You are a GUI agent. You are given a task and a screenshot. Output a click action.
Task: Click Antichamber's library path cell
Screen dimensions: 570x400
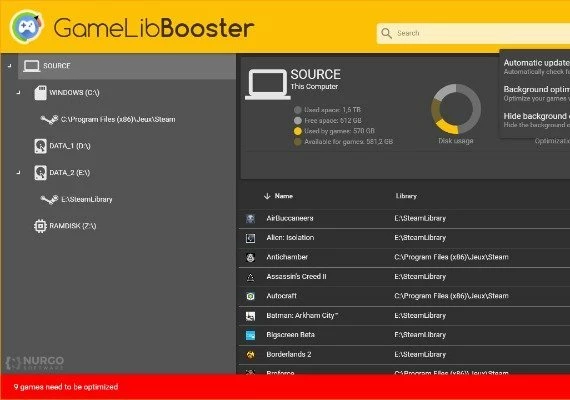pyautogui.click(x=451, y=257)
